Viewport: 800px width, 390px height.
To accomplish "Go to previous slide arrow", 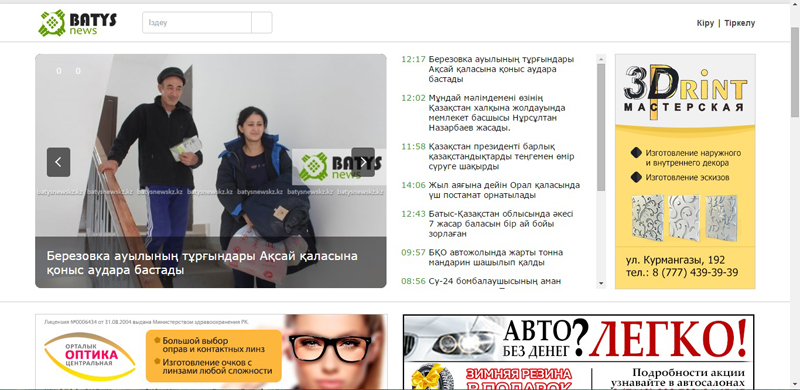I will (x=58, y=162).
